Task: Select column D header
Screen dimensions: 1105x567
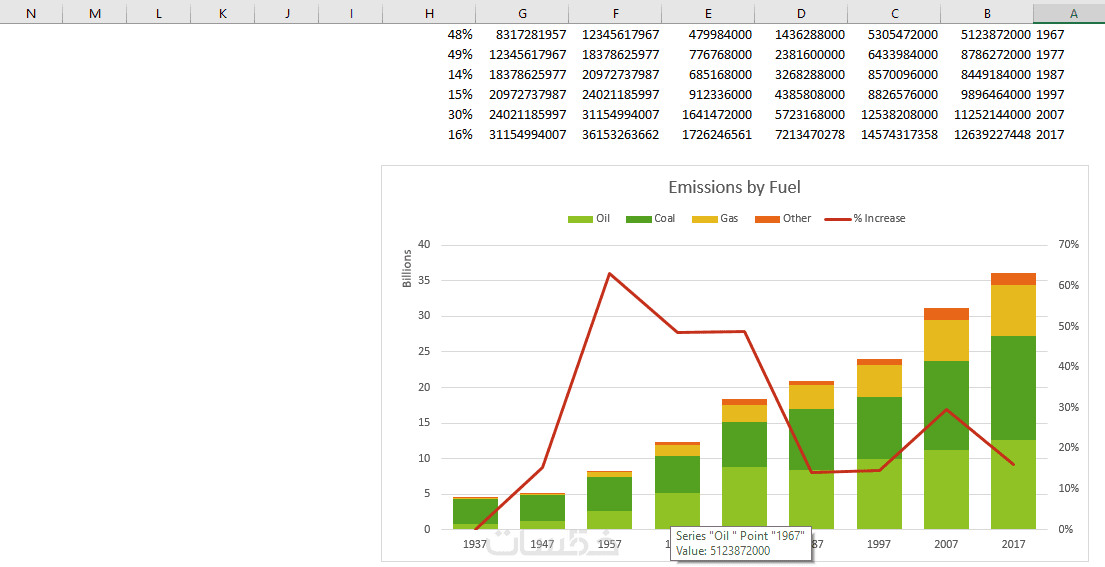Action: click(801, 13)
